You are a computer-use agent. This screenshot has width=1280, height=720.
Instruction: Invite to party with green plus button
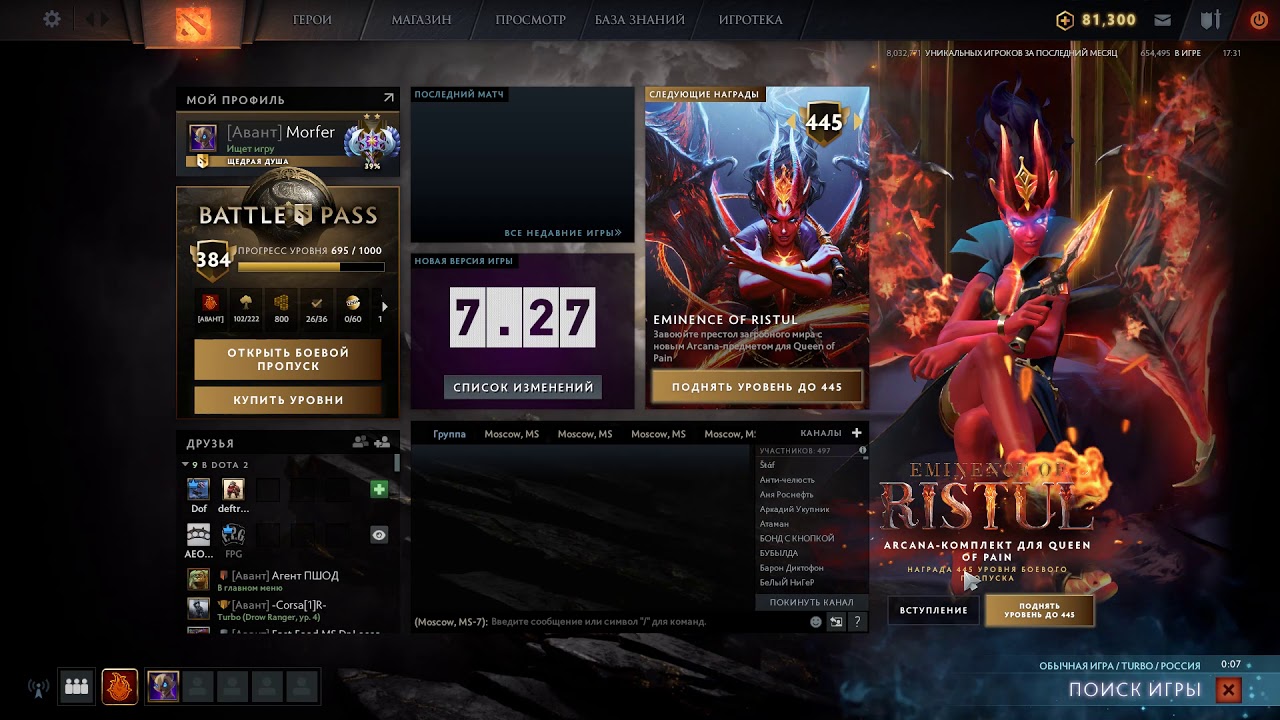(379, 489)
